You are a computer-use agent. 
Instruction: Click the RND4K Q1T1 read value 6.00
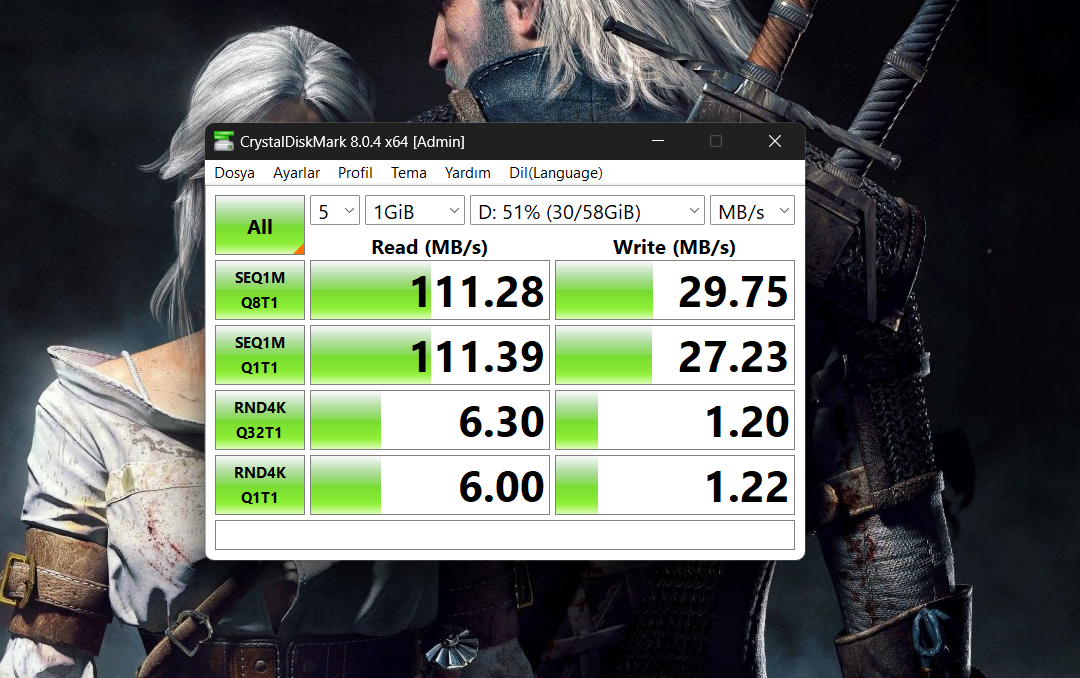[x=430, y=485]
